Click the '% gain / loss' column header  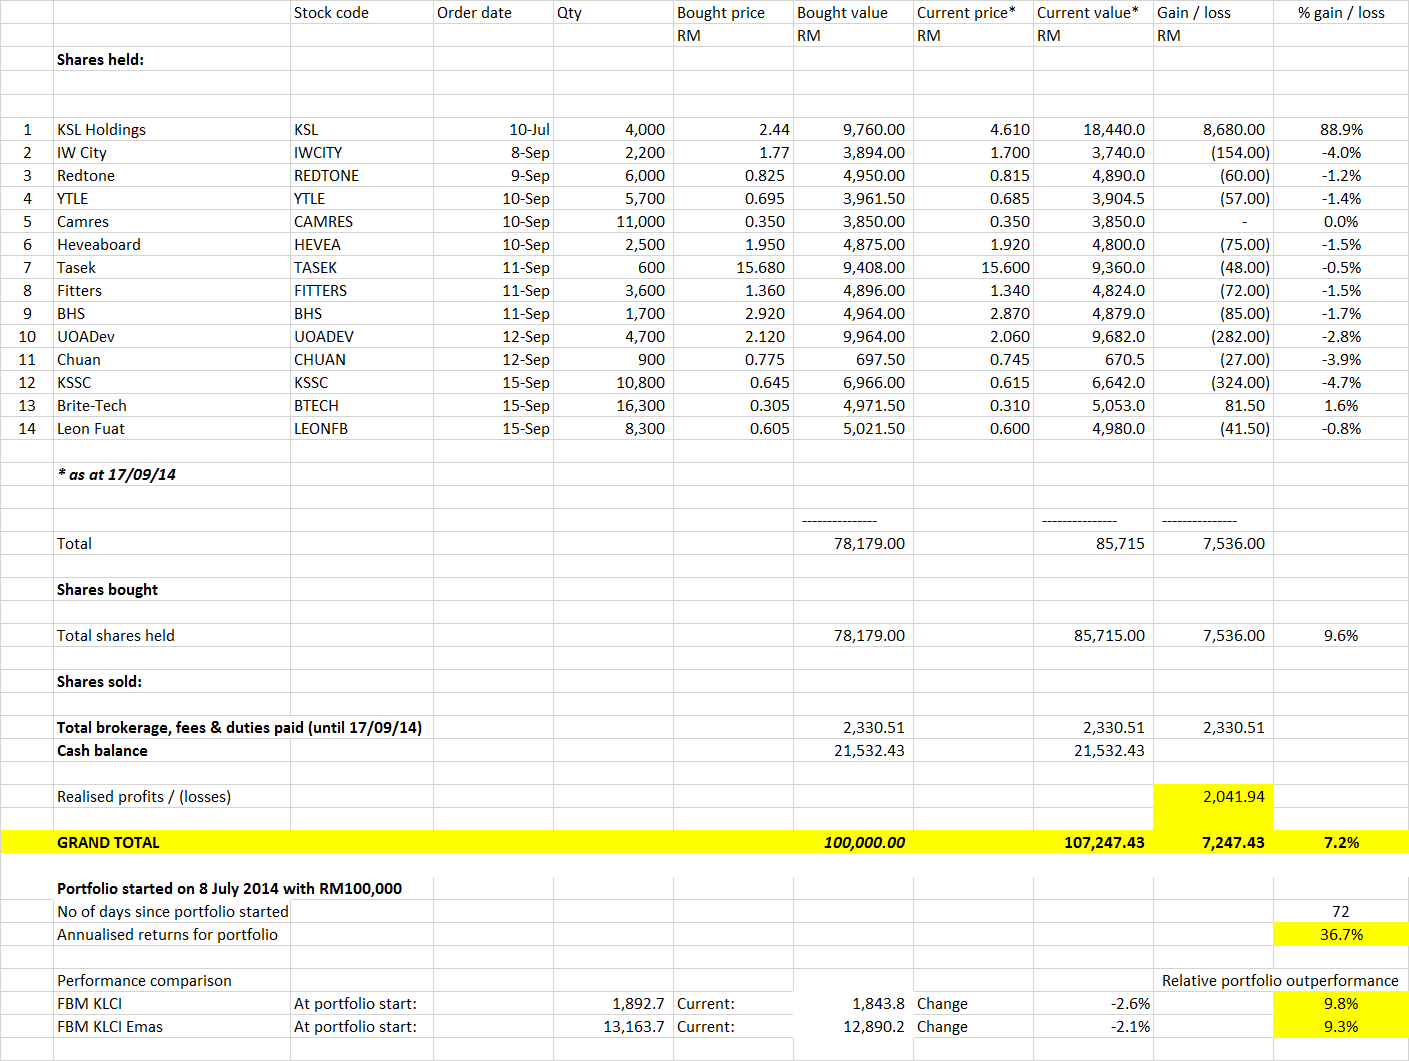click(1341, 13)
